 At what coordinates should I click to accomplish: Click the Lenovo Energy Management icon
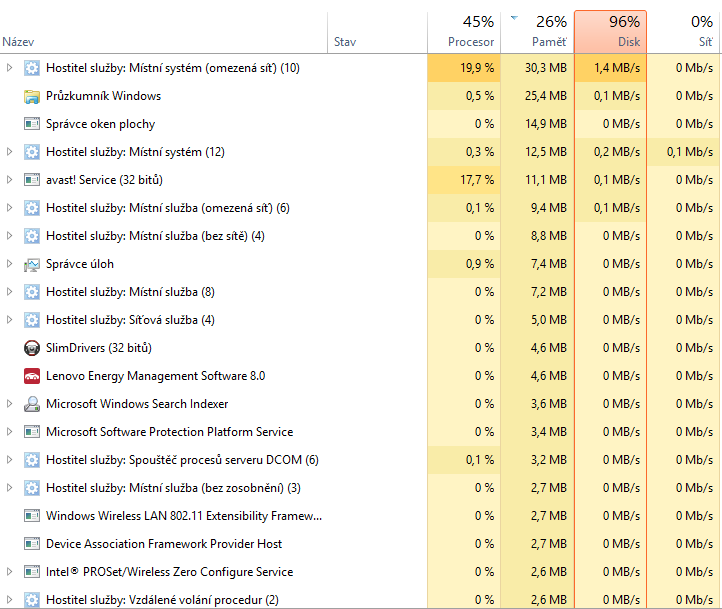pos(32,376)
